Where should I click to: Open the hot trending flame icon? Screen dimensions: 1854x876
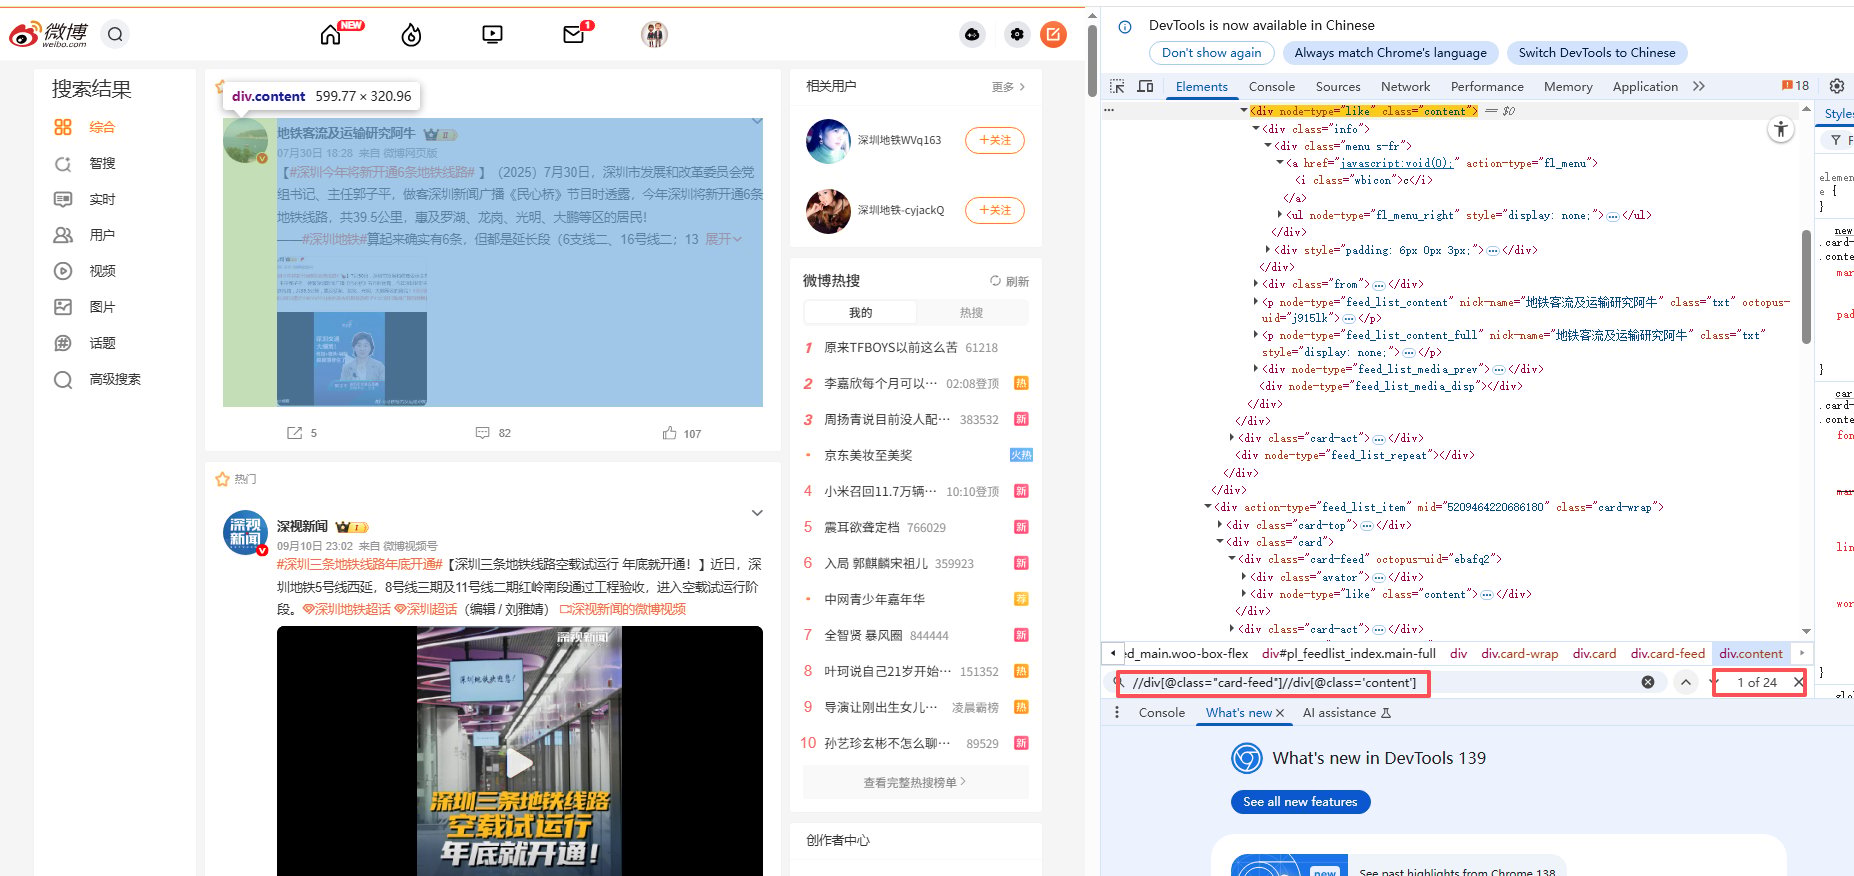[x=411, y=35]
